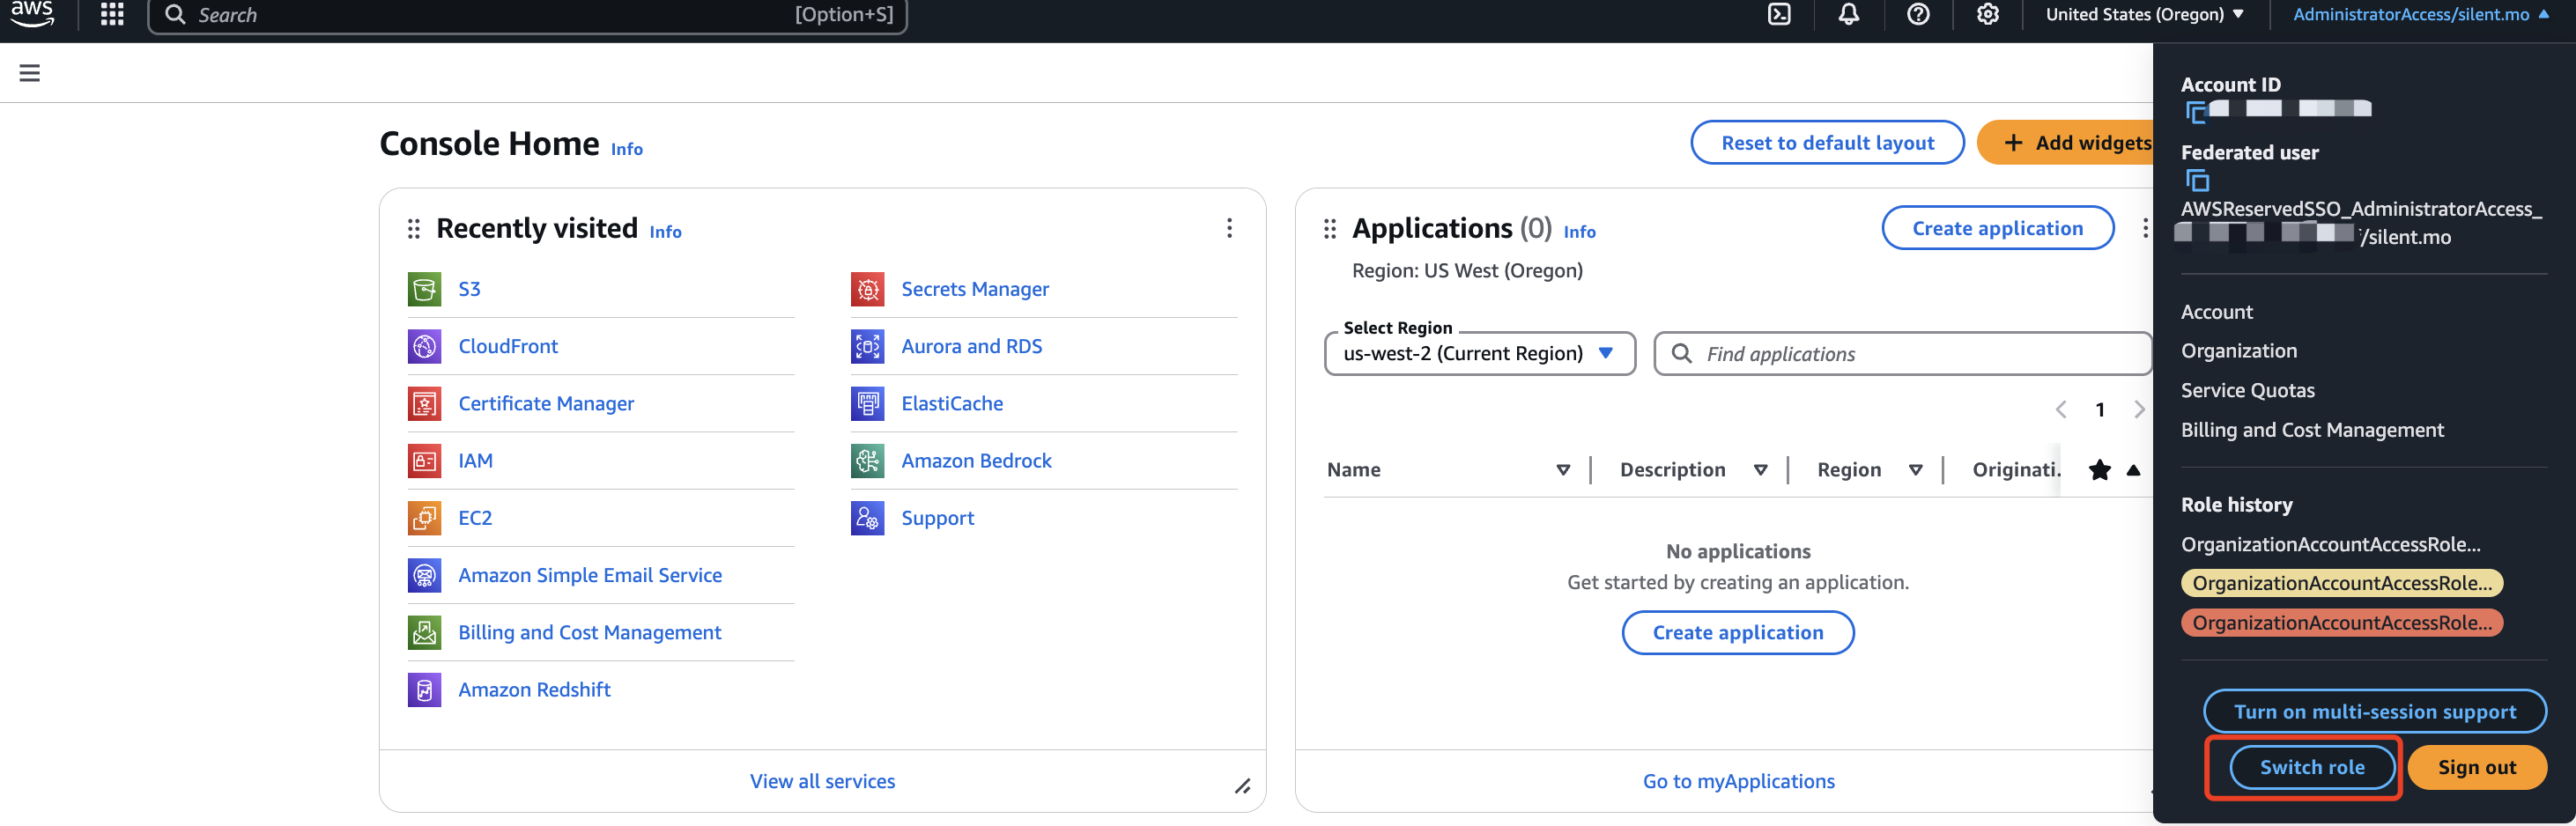This screenshot has height=826, width=2576.
Task: Open the services grid menu icon
Action: (112, 14)
